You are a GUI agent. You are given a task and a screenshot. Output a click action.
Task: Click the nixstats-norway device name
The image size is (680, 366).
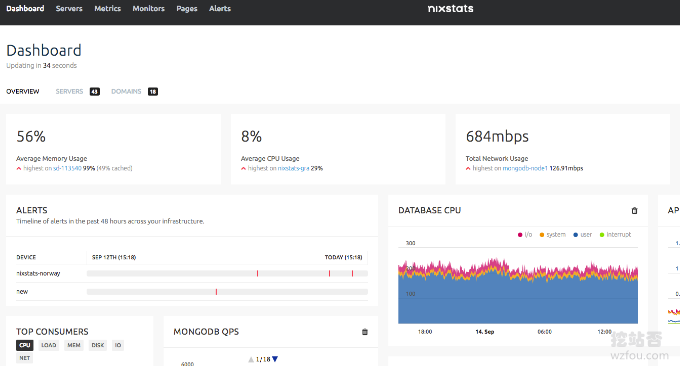click(38, 273)
